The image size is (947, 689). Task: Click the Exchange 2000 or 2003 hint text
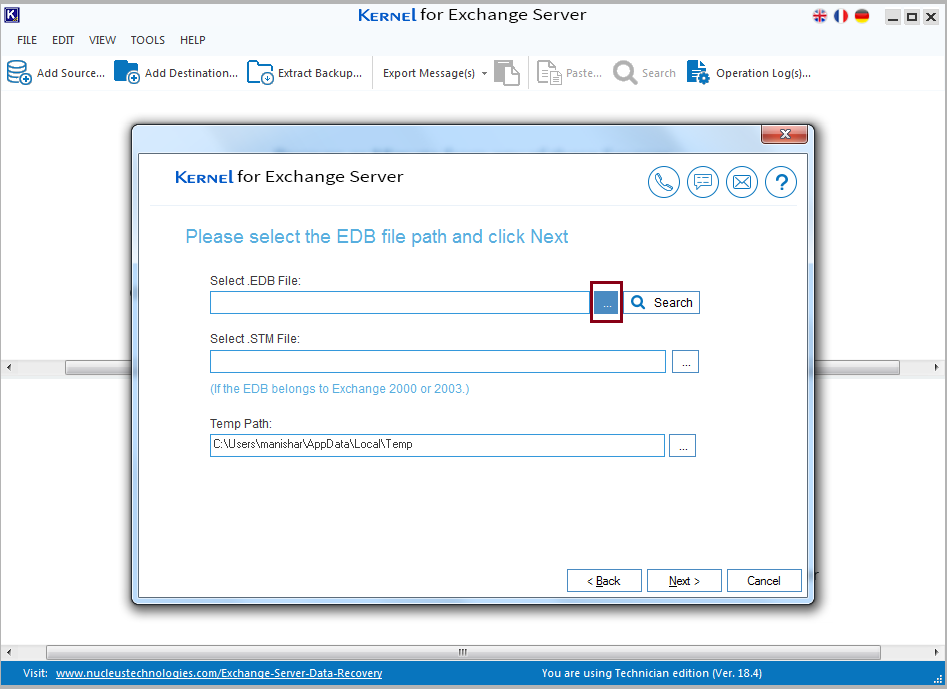point(339,389)
